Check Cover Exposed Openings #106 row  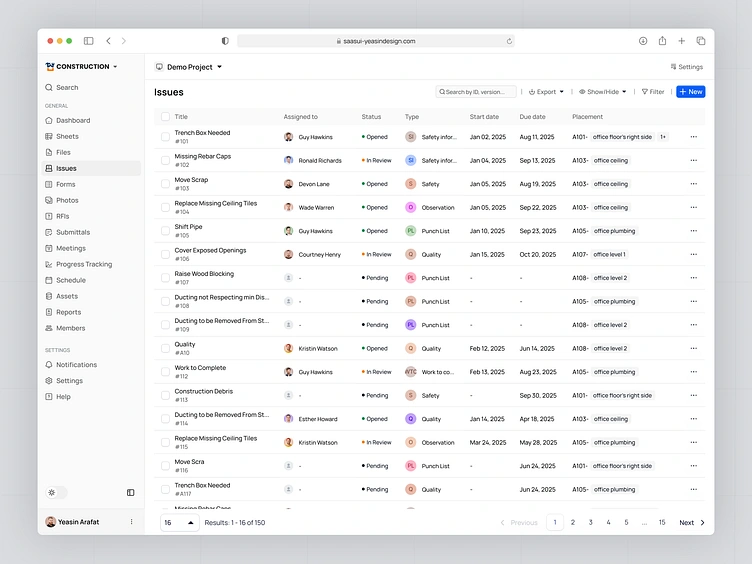[x=165, y=254]
